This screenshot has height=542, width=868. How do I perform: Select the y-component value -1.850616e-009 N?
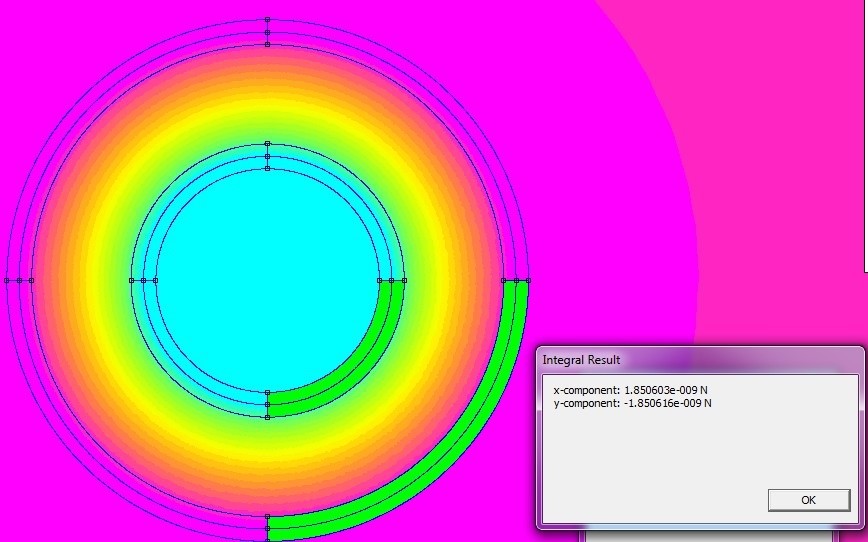click(668, 404)
